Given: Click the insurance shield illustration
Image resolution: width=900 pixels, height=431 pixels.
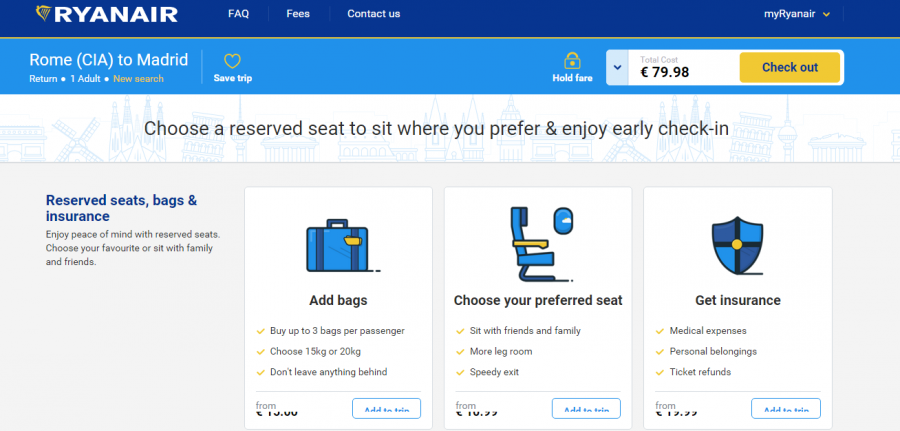Looking at the screenshot, I should pyautogui.click(x=738, y=245).
